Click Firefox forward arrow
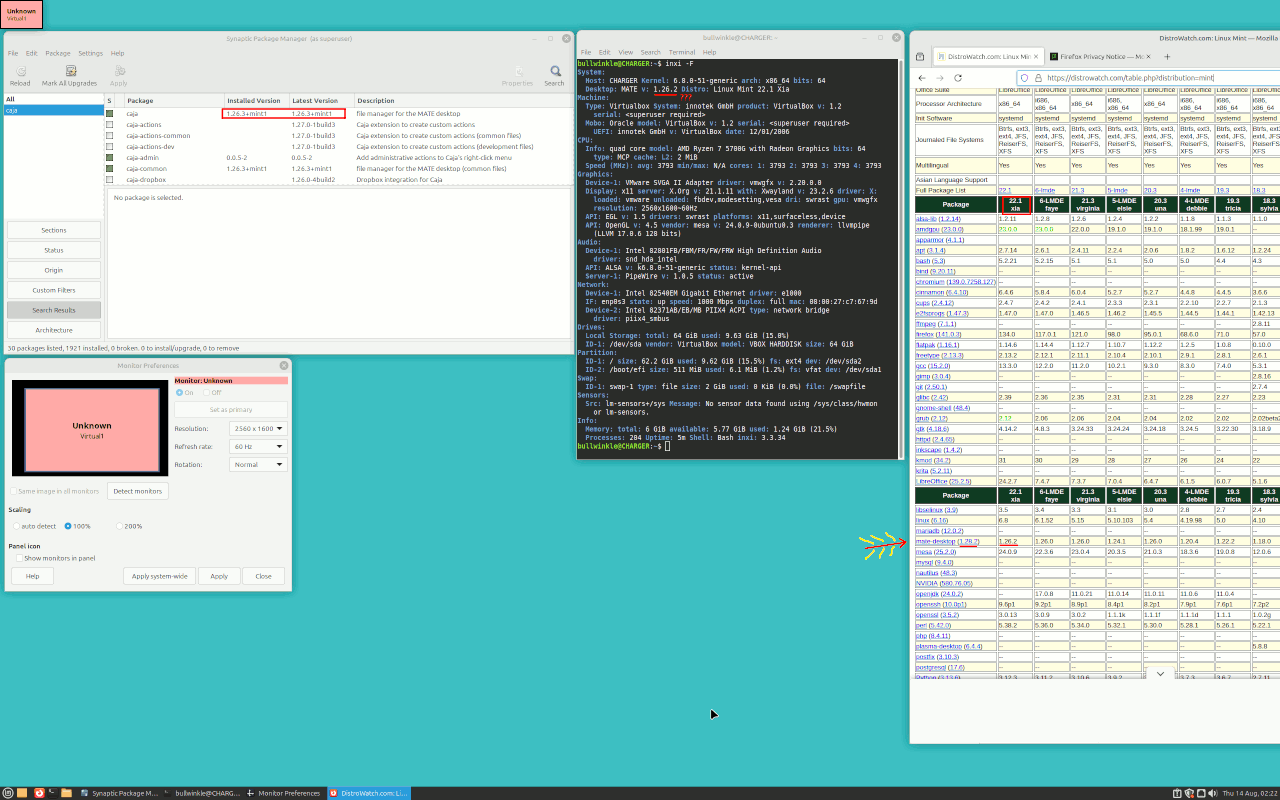The height and width of the screenshot is (800, 1280). tap(940, 77)
